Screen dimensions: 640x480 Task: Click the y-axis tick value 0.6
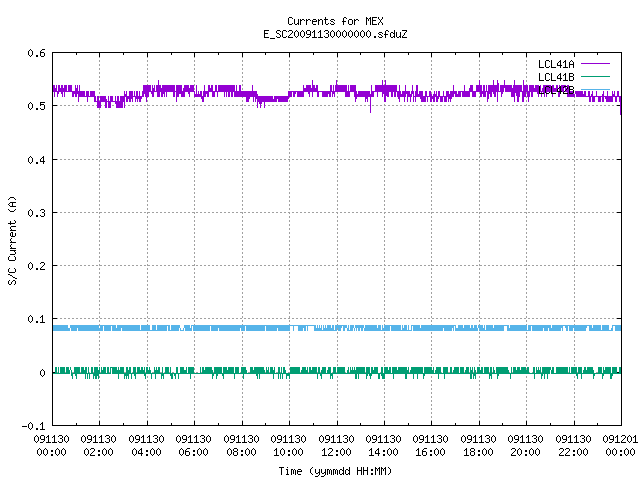36,53
